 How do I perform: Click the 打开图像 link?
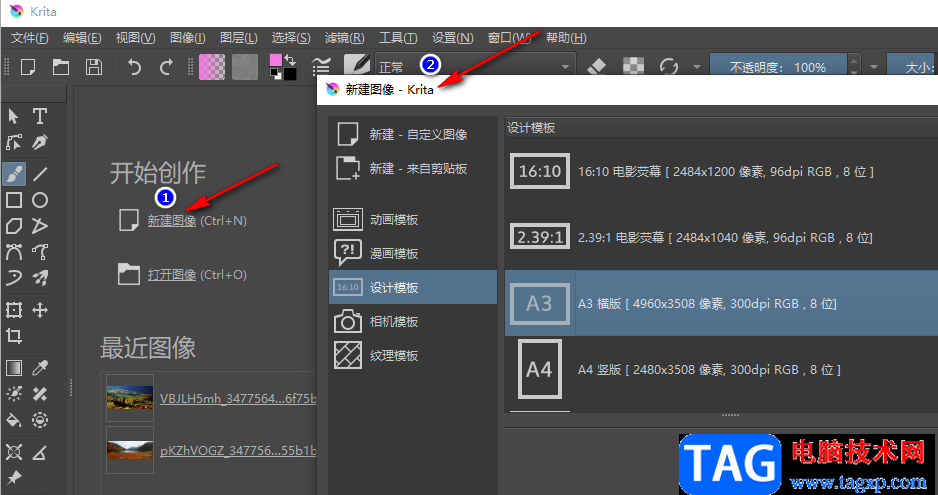tap(172, 275)
